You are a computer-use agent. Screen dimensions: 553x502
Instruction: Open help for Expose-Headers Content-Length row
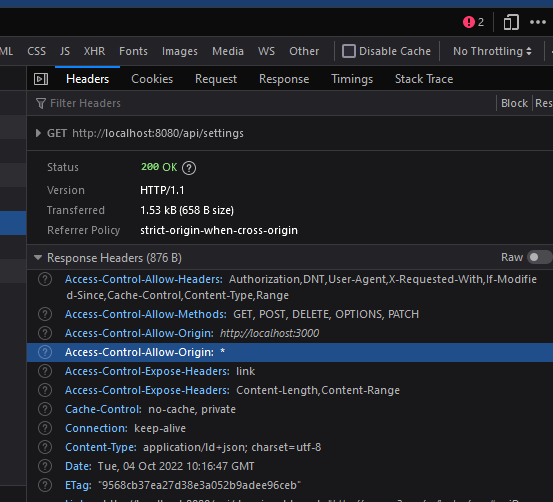pyautogui.click(x=45, y=390)
